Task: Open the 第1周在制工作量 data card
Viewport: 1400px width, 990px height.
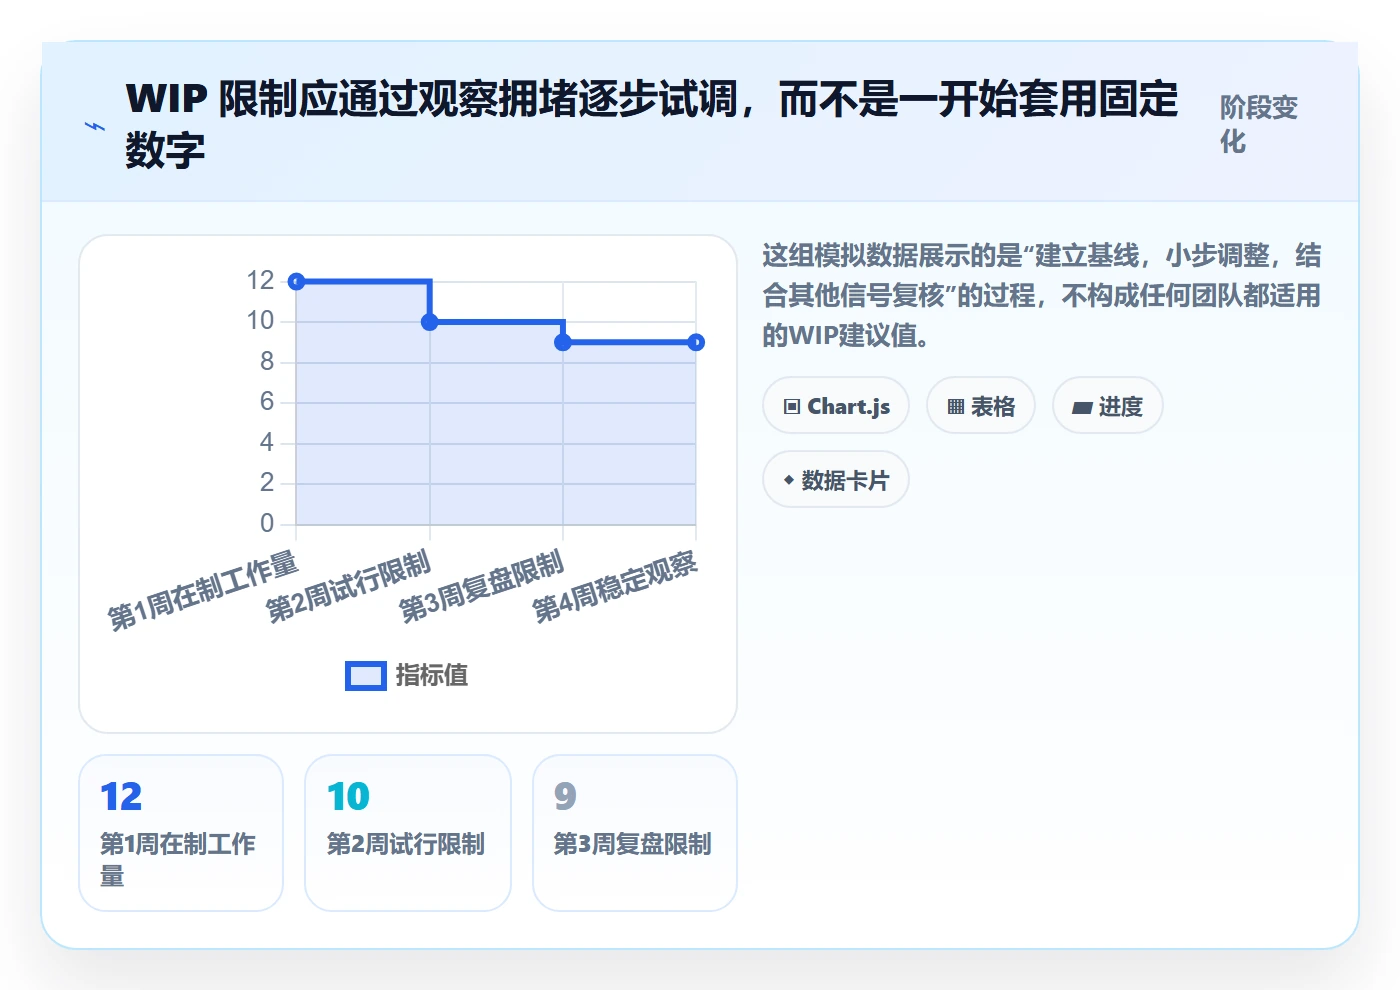Action: coord(181,833)
